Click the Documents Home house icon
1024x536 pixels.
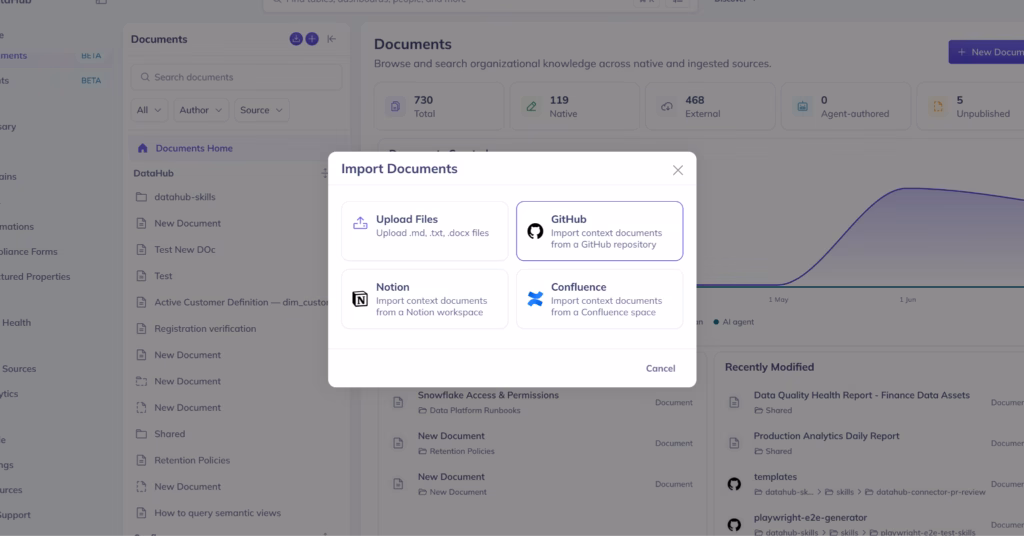(x=142, y=148)
